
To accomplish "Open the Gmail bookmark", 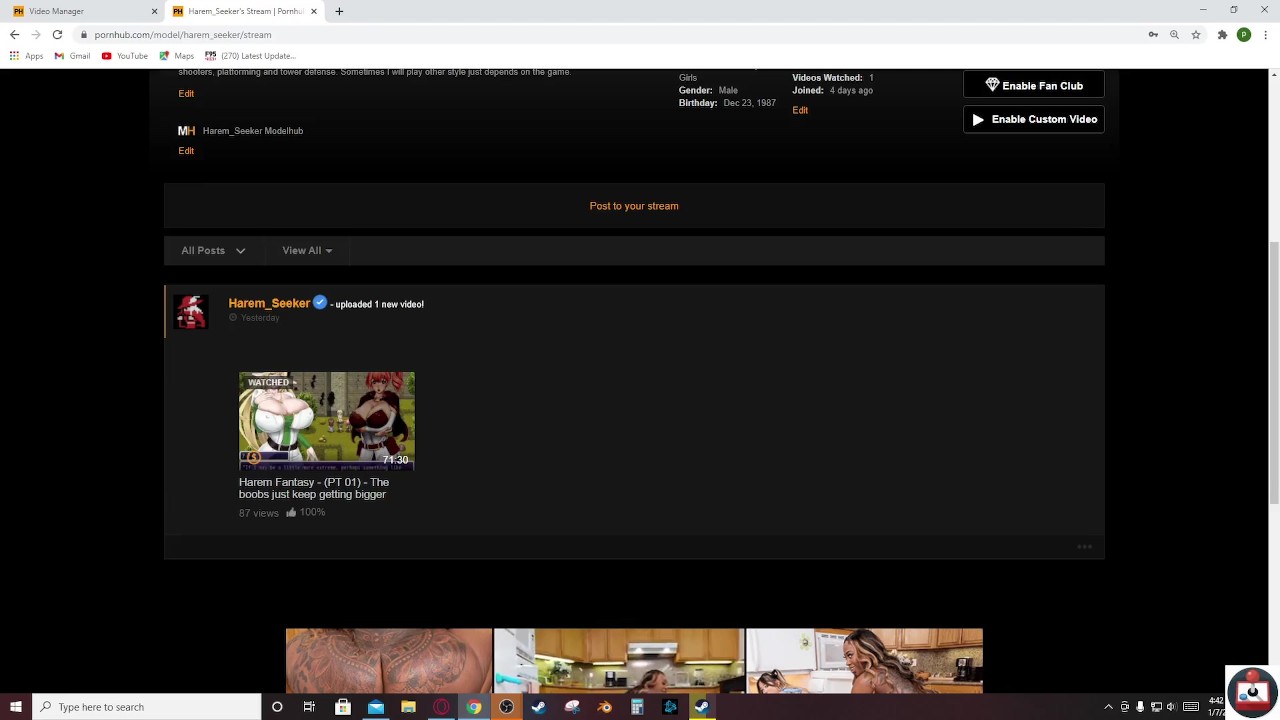I will (x=72, y=56).
